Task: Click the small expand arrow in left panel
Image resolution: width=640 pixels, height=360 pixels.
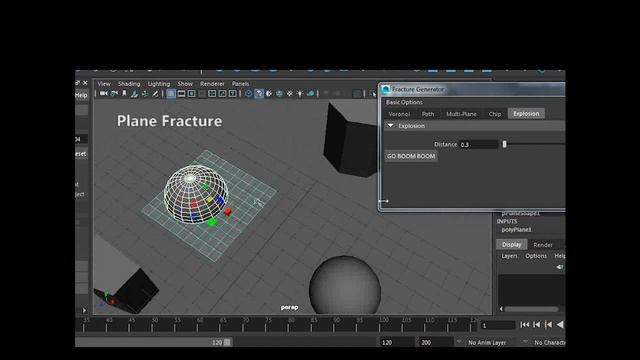Action: (84, 310)
